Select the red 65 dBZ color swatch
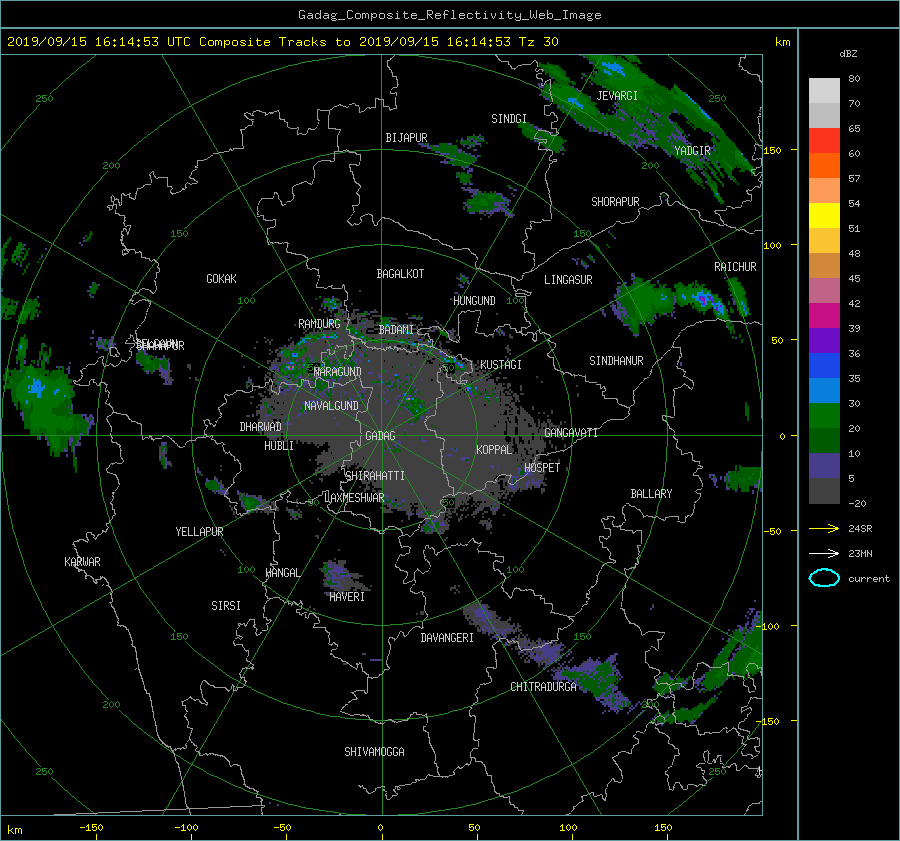 pyautogui.click(x=824, y=141)
